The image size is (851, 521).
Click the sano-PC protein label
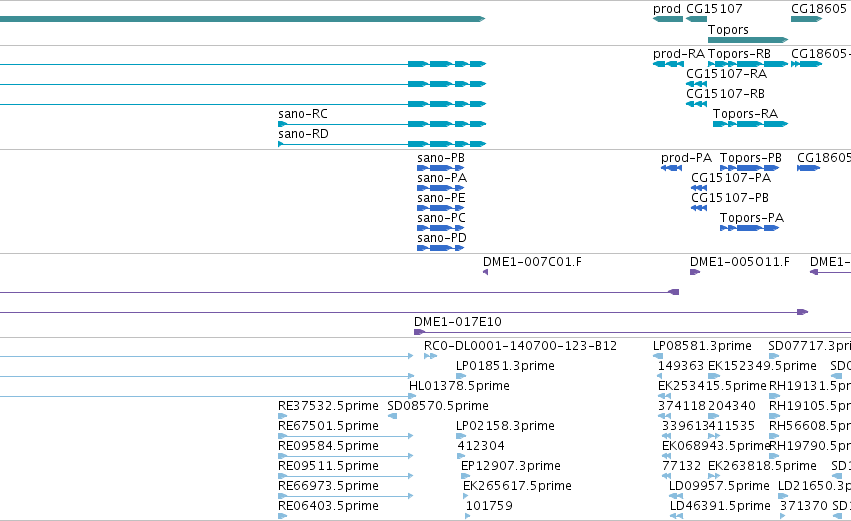[x=441, y=218]
